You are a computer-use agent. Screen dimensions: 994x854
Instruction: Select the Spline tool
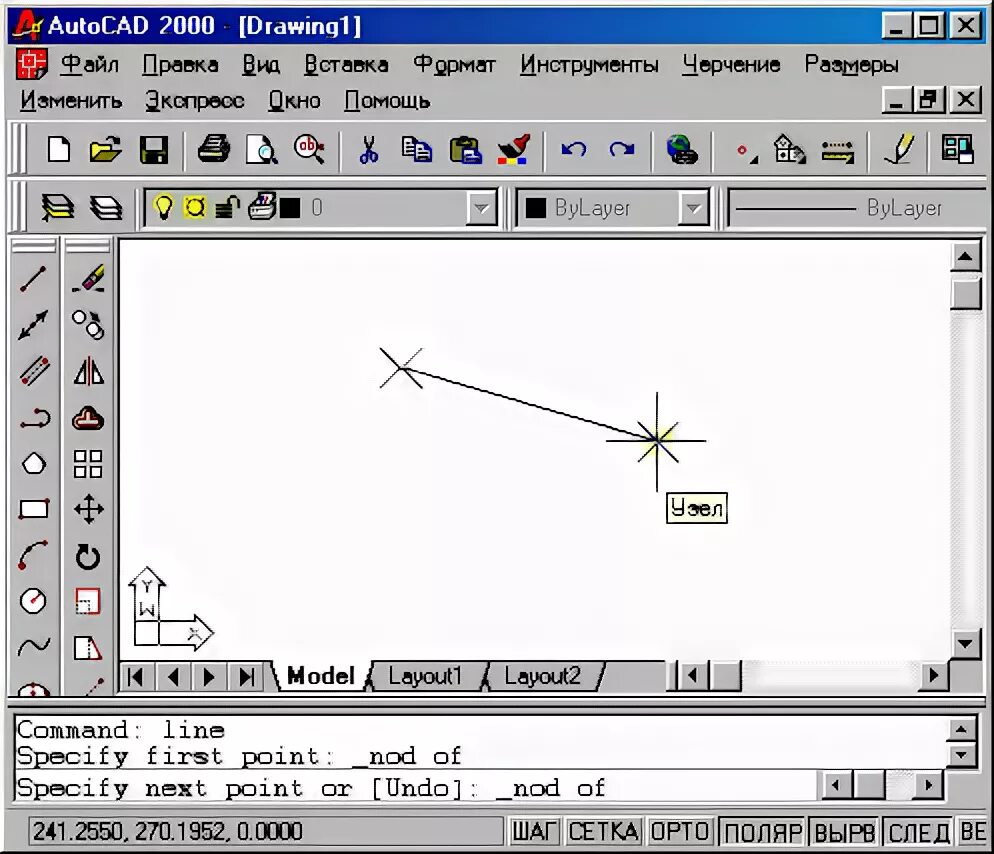tap(34, 647)
